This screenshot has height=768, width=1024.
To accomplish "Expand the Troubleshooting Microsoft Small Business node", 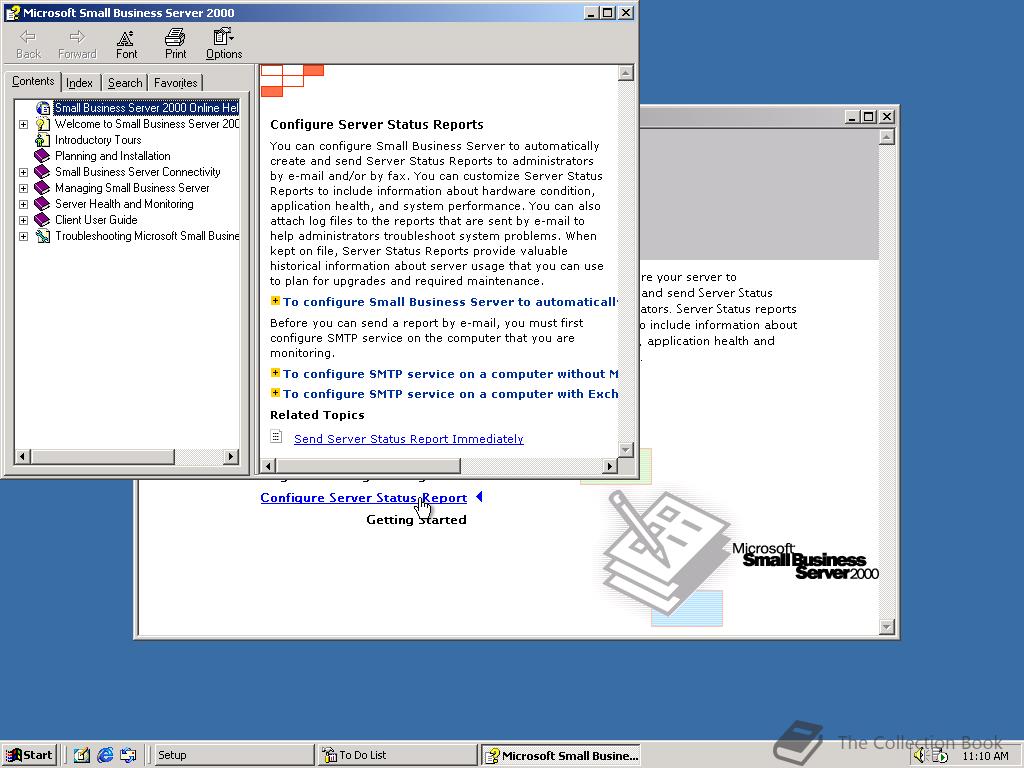I will pos(24,236).
